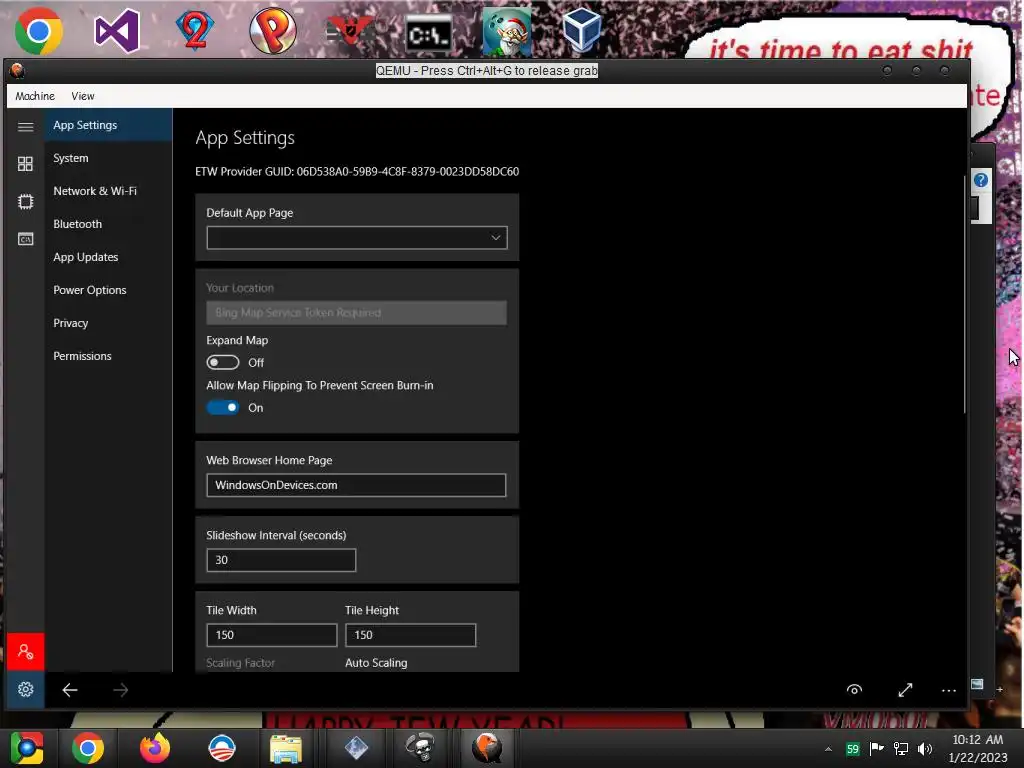Click the volume speaker tray icon
Viewport: 1024px width, 768px height.
[925, 749]
